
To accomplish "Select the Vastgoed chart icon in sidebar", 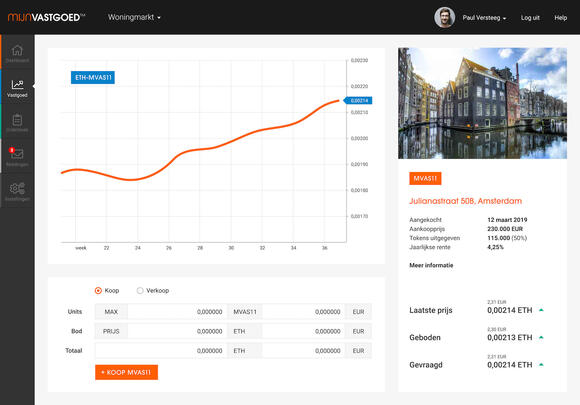I will point(17,85).
